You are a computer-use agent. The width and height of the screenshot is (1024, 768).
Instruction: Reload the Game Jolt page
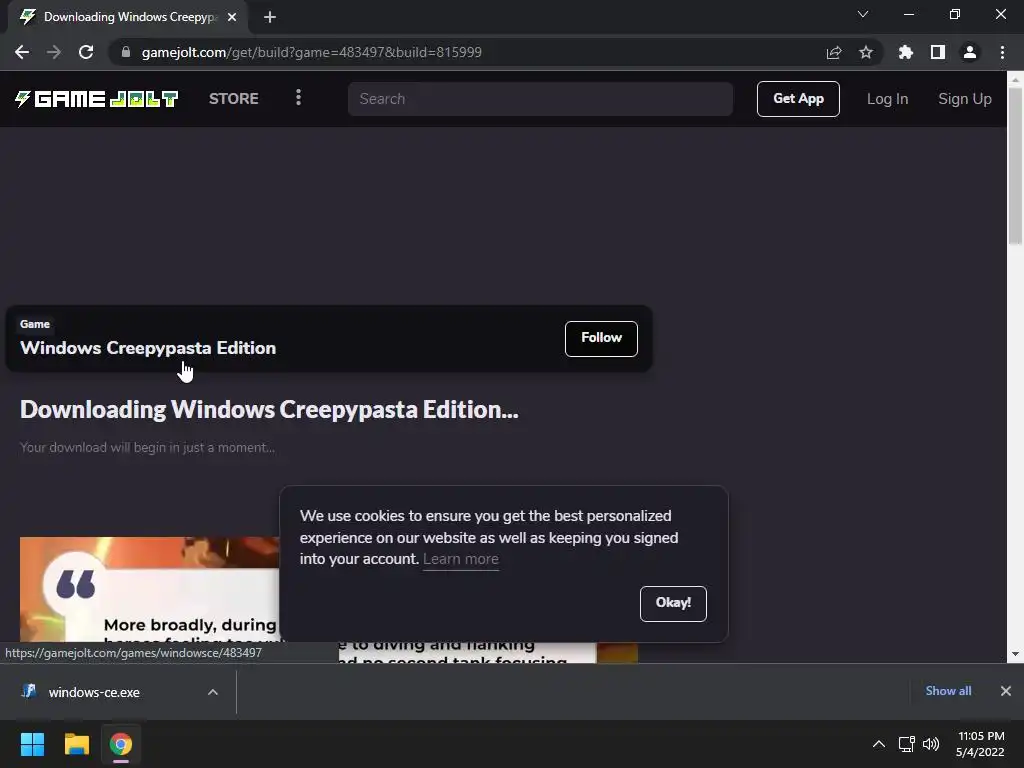(x=86, y=52)
